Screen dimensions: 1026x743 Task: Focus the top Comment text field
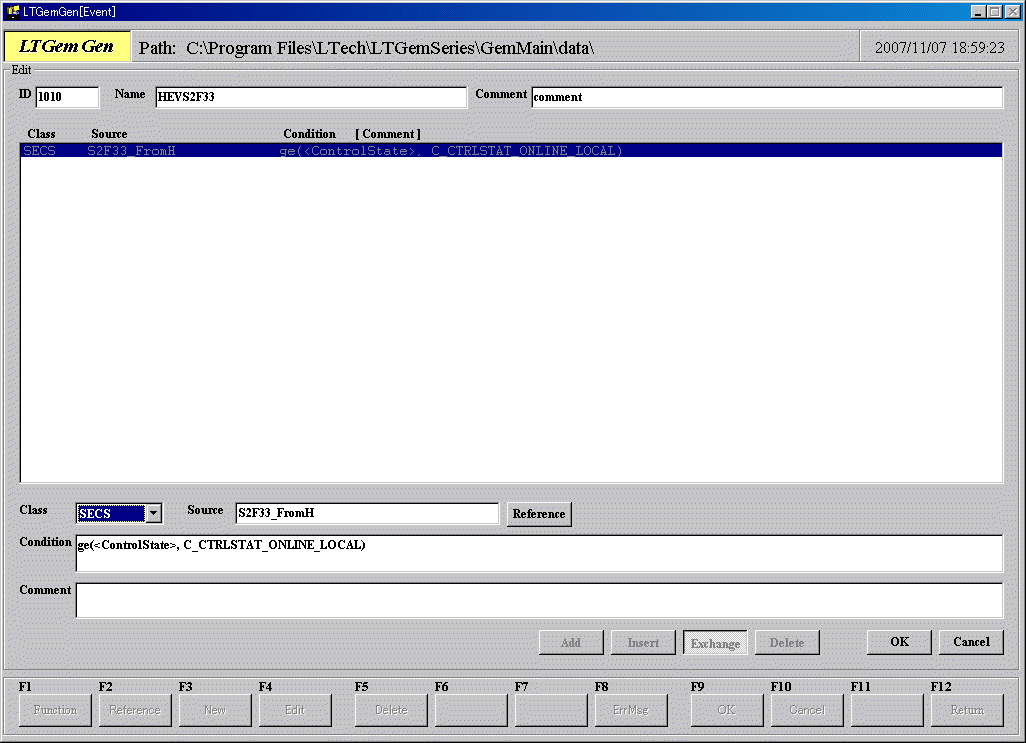pyautogui.click(x=766, y=97)
